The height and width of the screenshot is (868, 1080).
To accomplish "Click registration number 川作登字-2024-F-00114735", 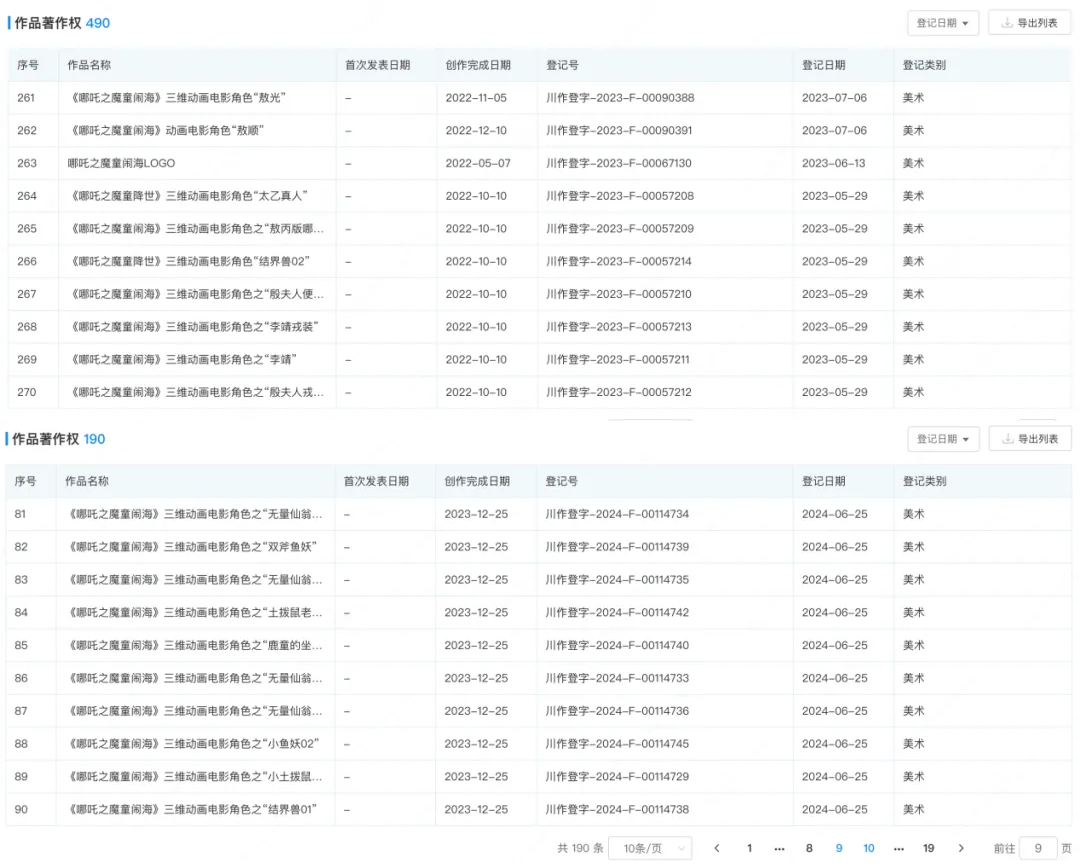I will point(617,579).
